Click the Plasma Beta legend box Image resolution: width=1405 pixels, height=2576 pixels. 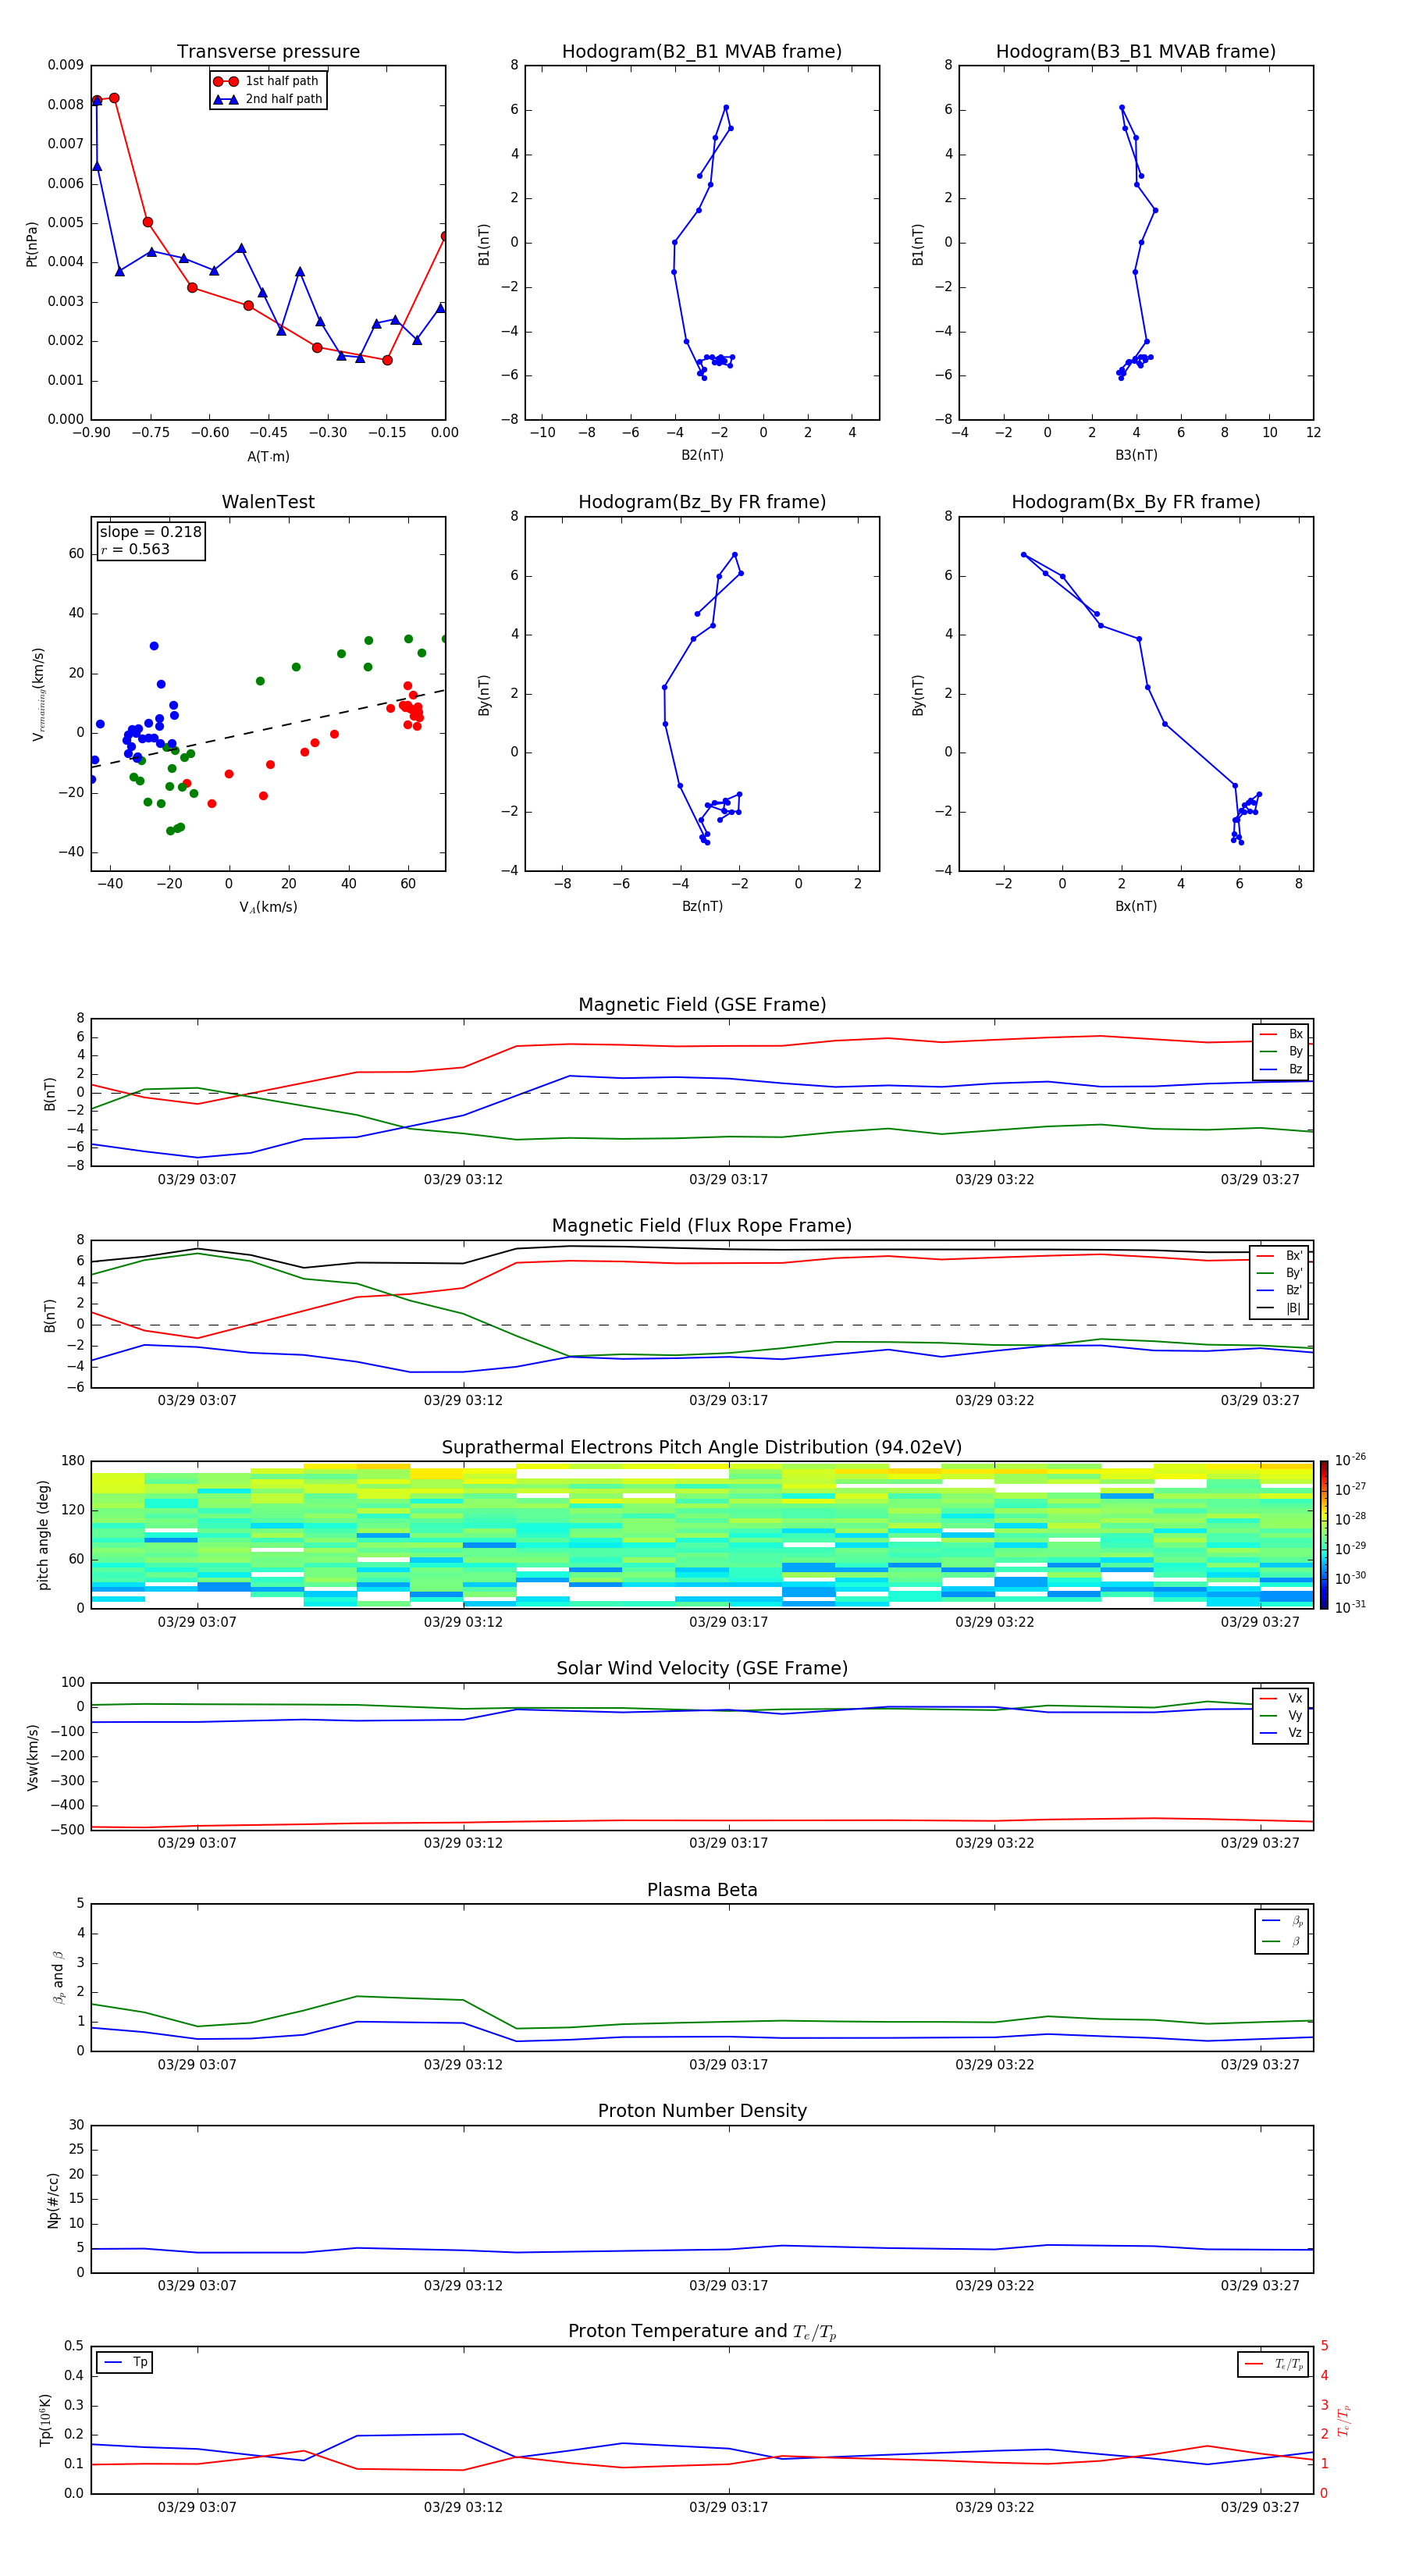pyautogui.click(x=1281, y=1931)
